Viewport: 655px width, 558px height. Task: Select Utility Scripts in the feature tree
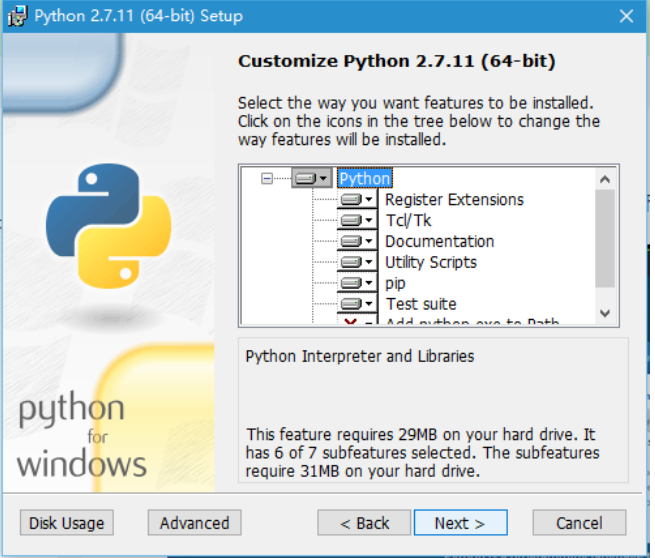point(431,262)
